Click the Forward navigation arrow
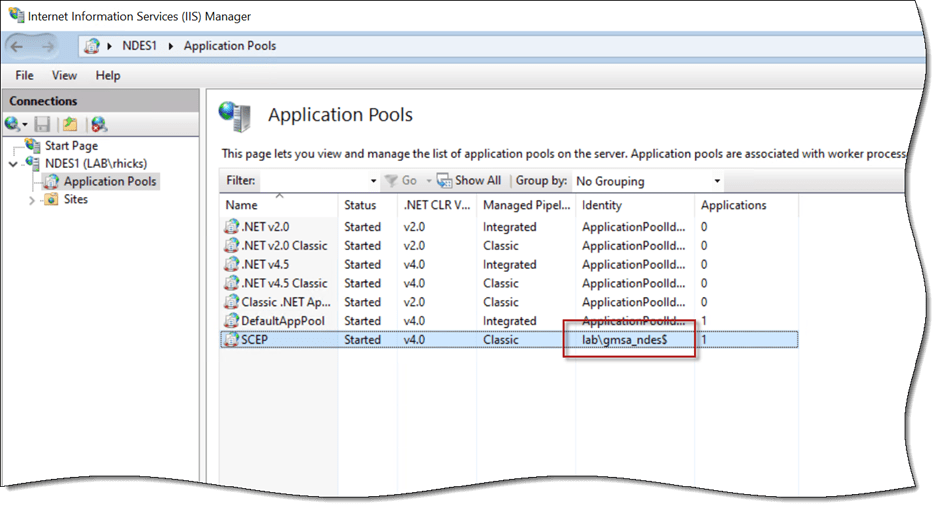937x508 pixels. 47,46
